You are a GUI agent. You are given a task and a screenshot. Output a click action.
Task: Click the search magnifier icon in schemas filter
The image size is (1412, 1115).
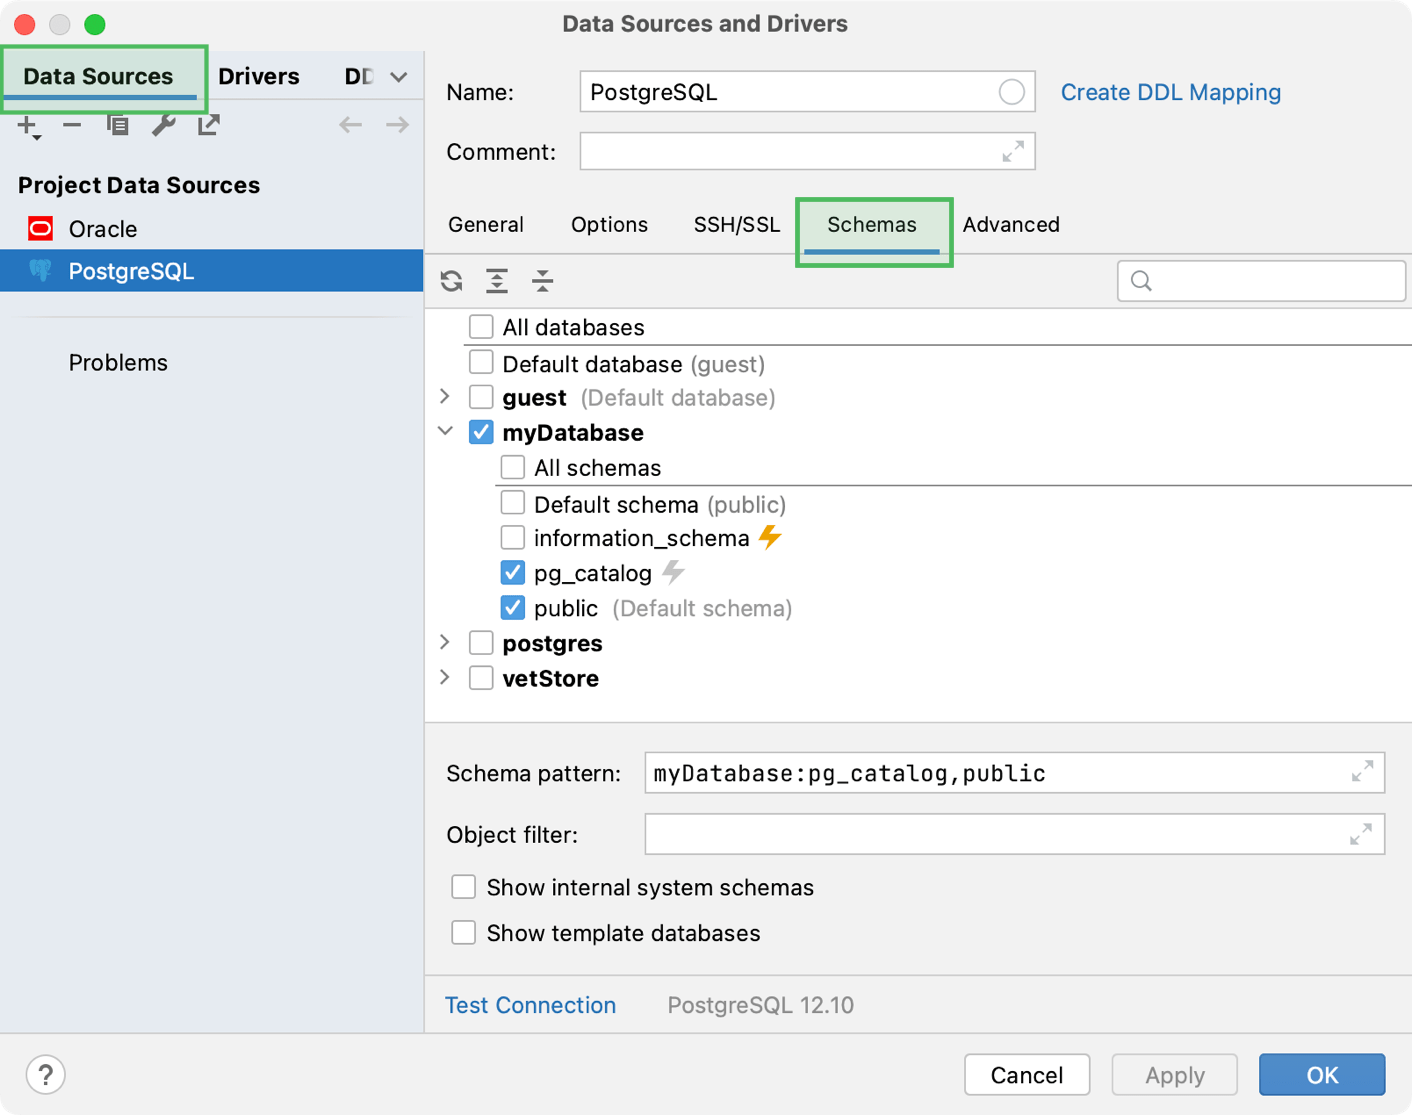[x=1141, y=281]
